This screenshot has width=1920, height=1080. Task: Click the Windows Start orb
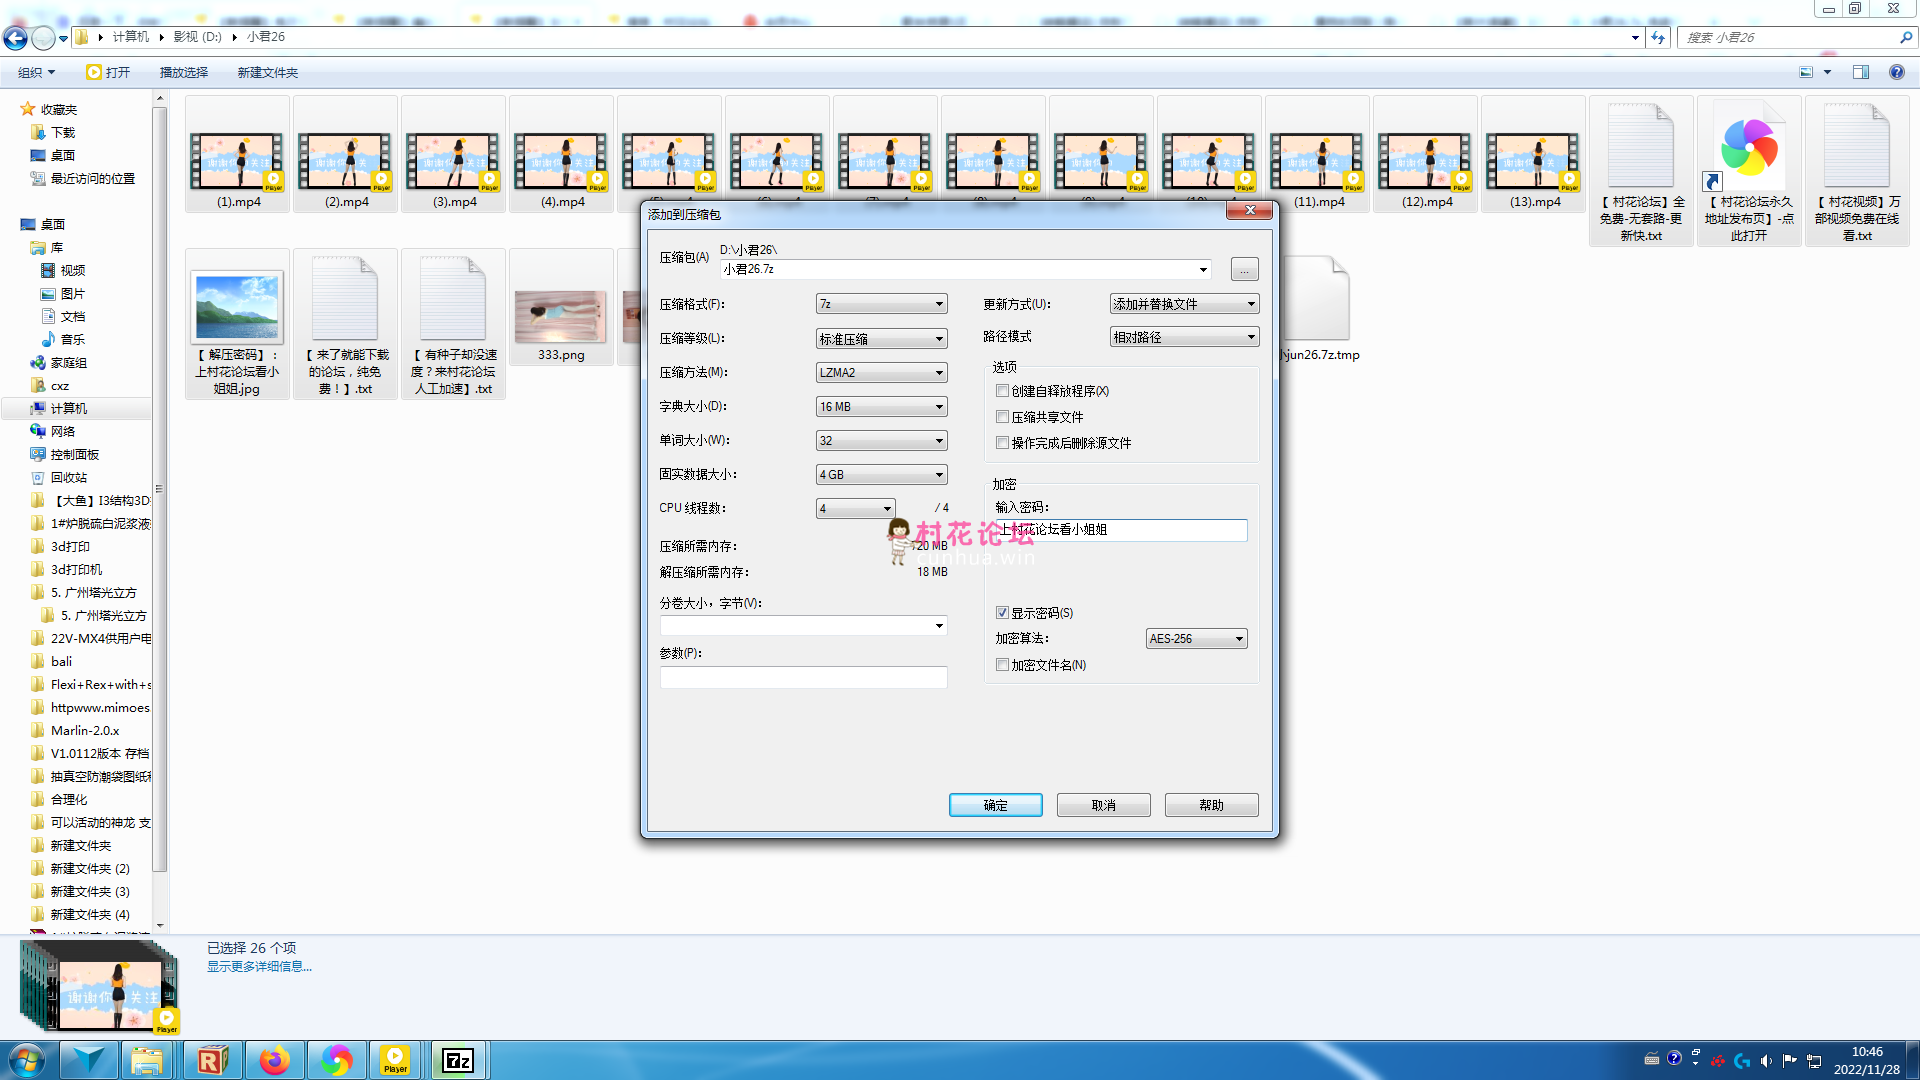(27, 1060)
